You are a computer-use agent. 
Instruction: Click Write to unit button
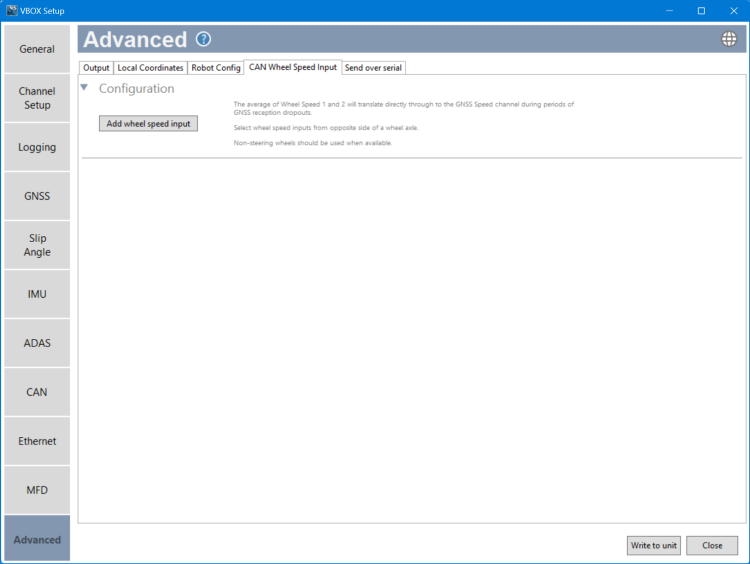click(x=653, y=545)
